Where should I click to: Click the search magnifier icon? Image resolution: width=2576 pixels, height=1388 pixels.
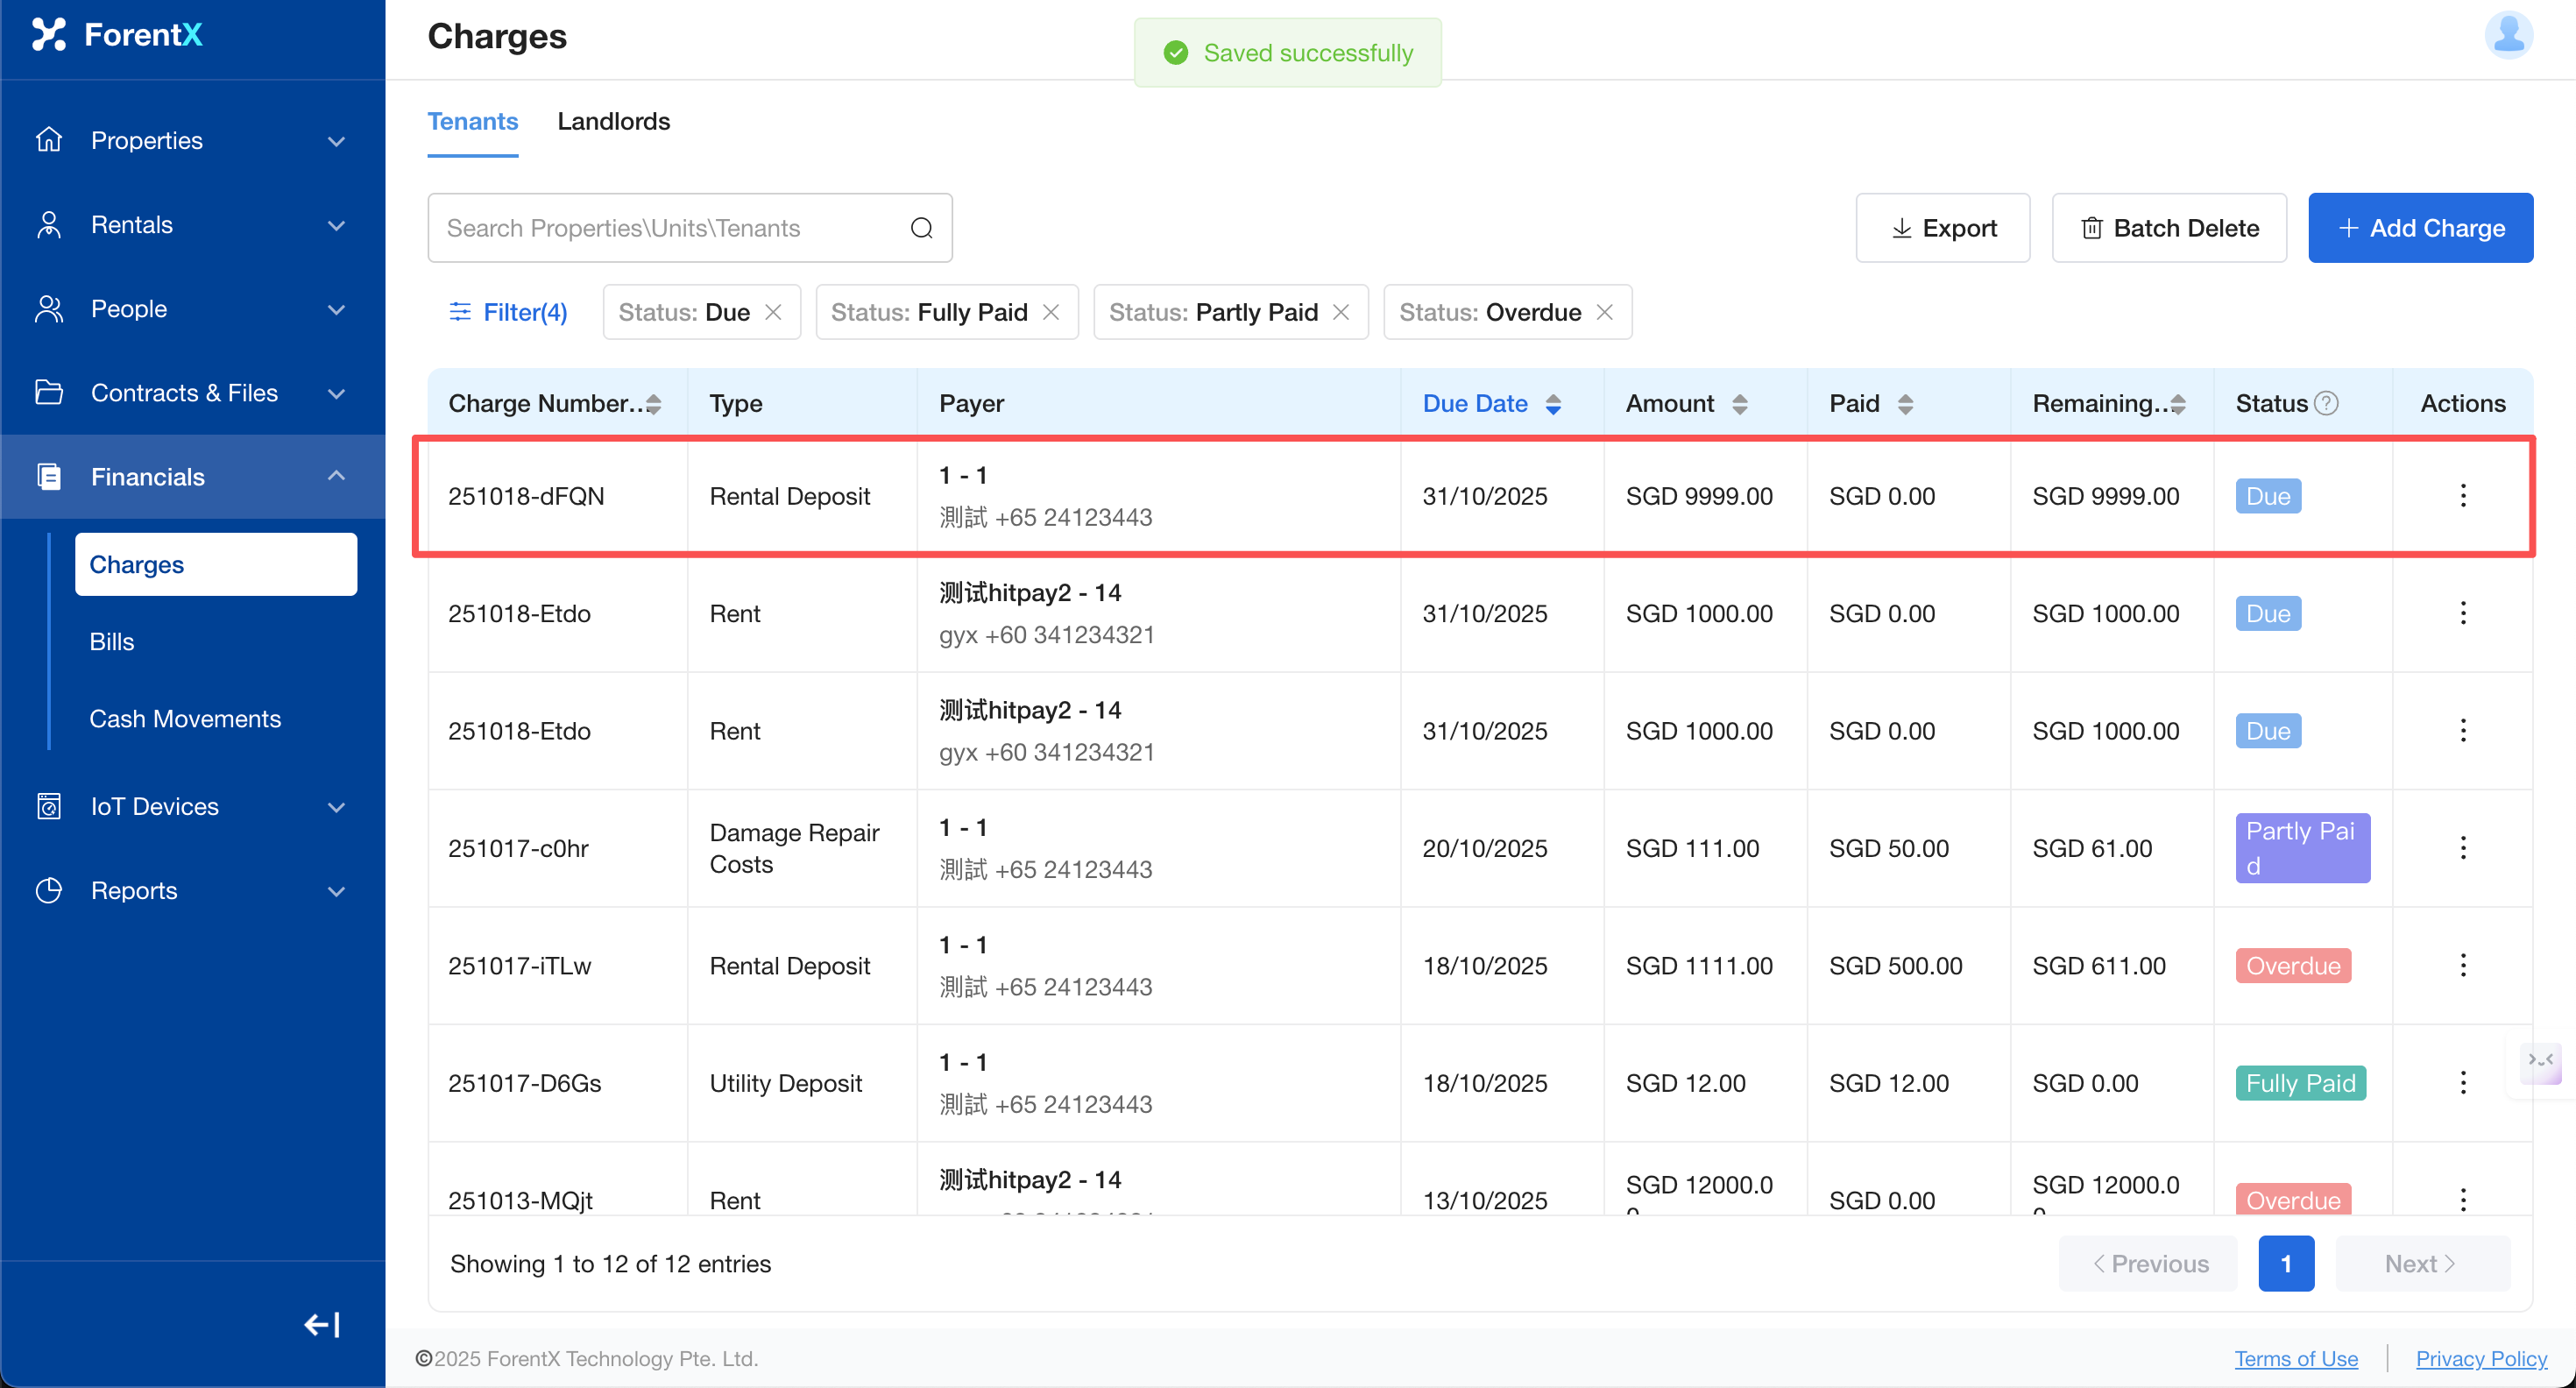pos(921,228)
